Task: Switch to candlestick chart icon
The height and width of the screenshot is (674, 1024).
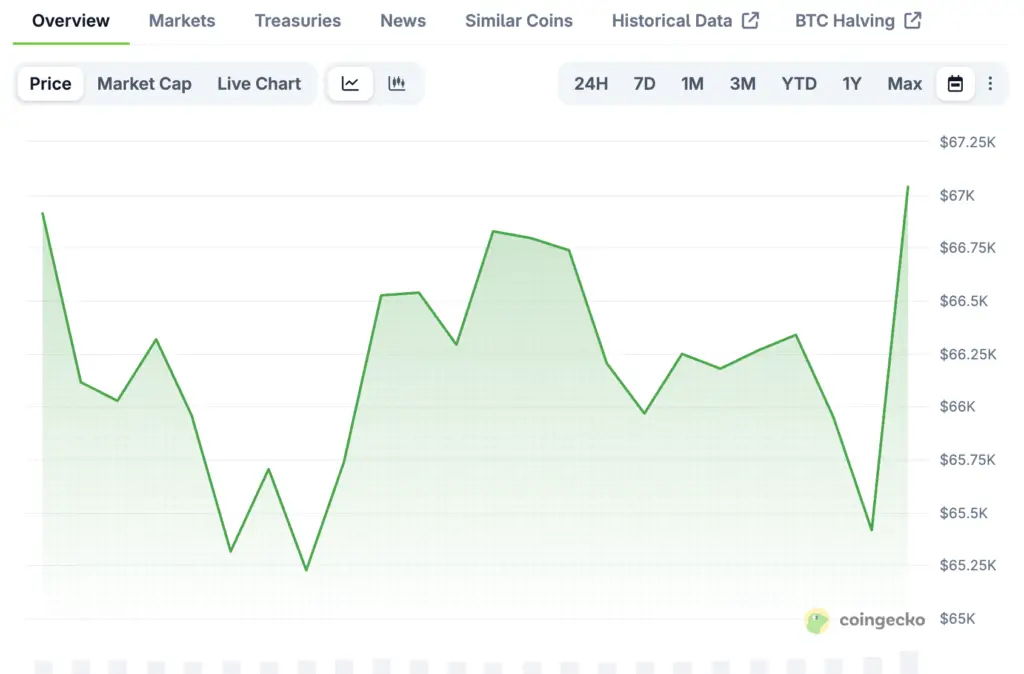Action: point(397,84)
